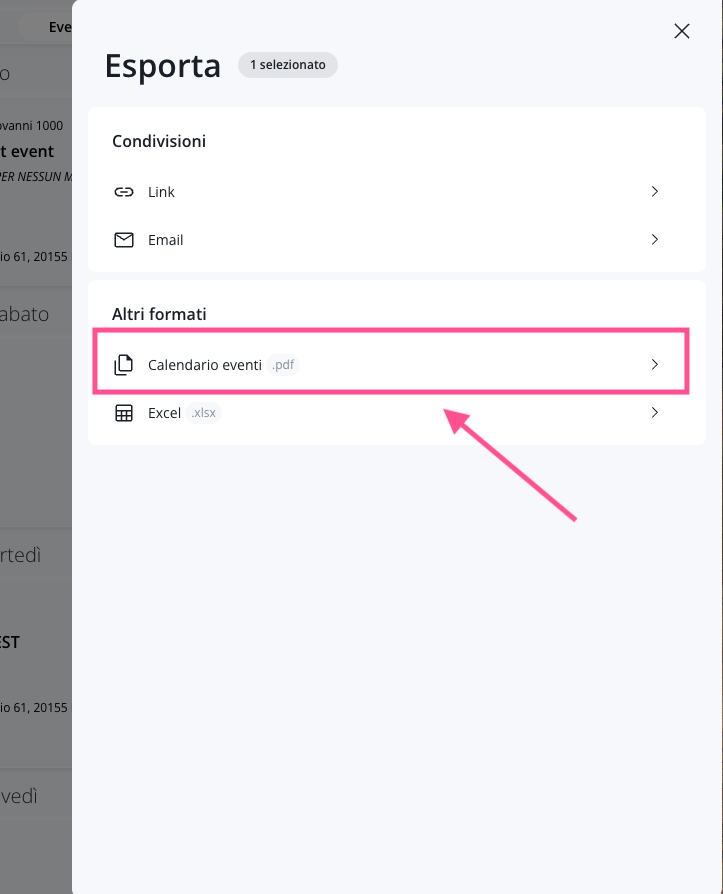Click the Altri formati section heading
The image size is (723, 894).
pos(159,314)
